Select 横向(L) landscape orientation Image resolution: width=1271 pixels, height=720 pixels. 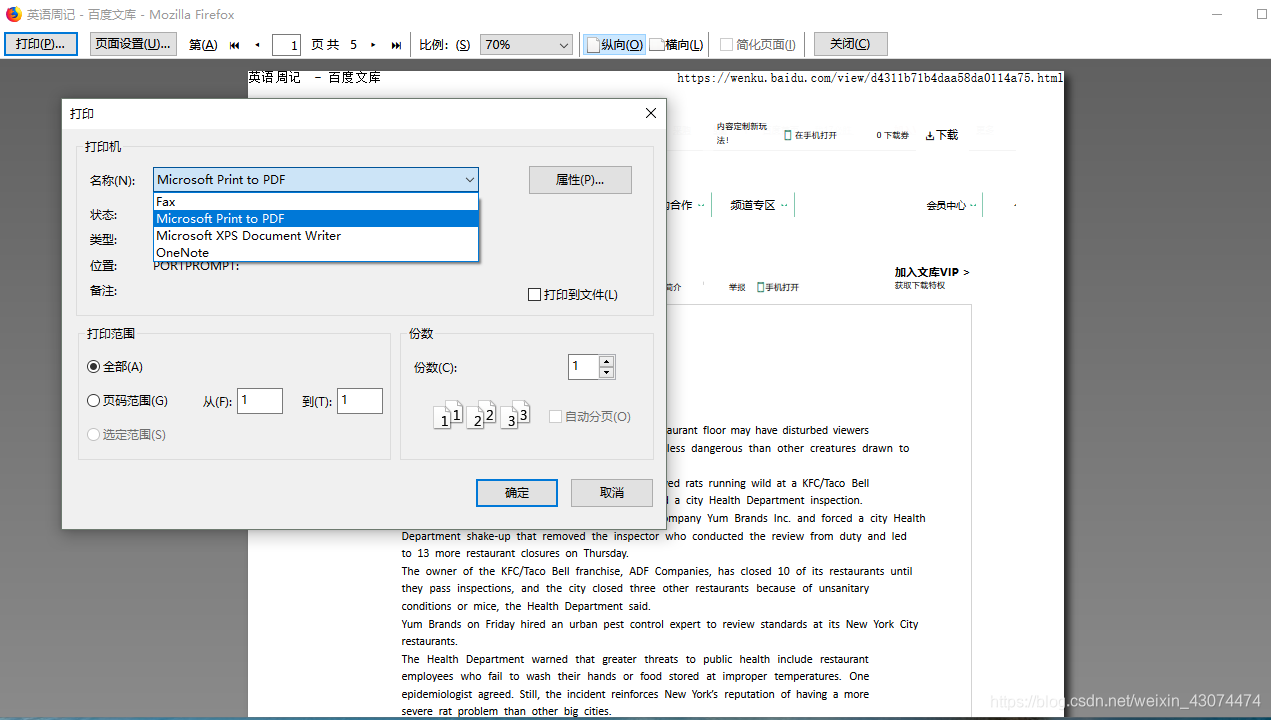tap(677, 45)
